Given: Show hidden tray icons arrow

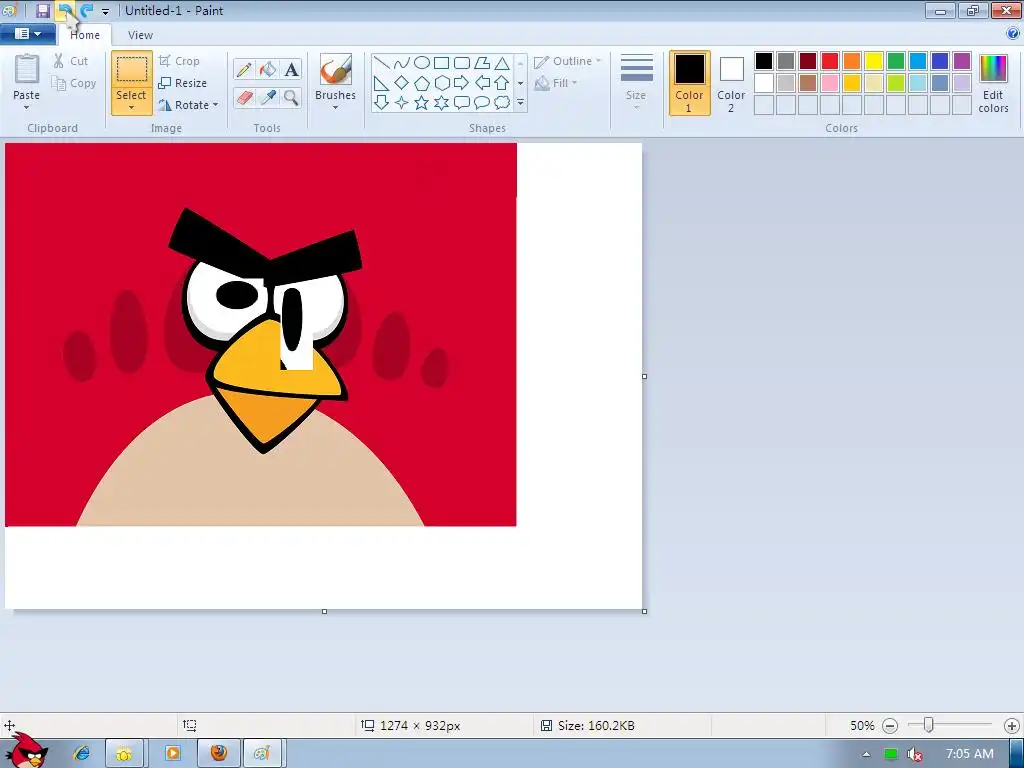Looking at the screenshot, I should coord(867,754).
